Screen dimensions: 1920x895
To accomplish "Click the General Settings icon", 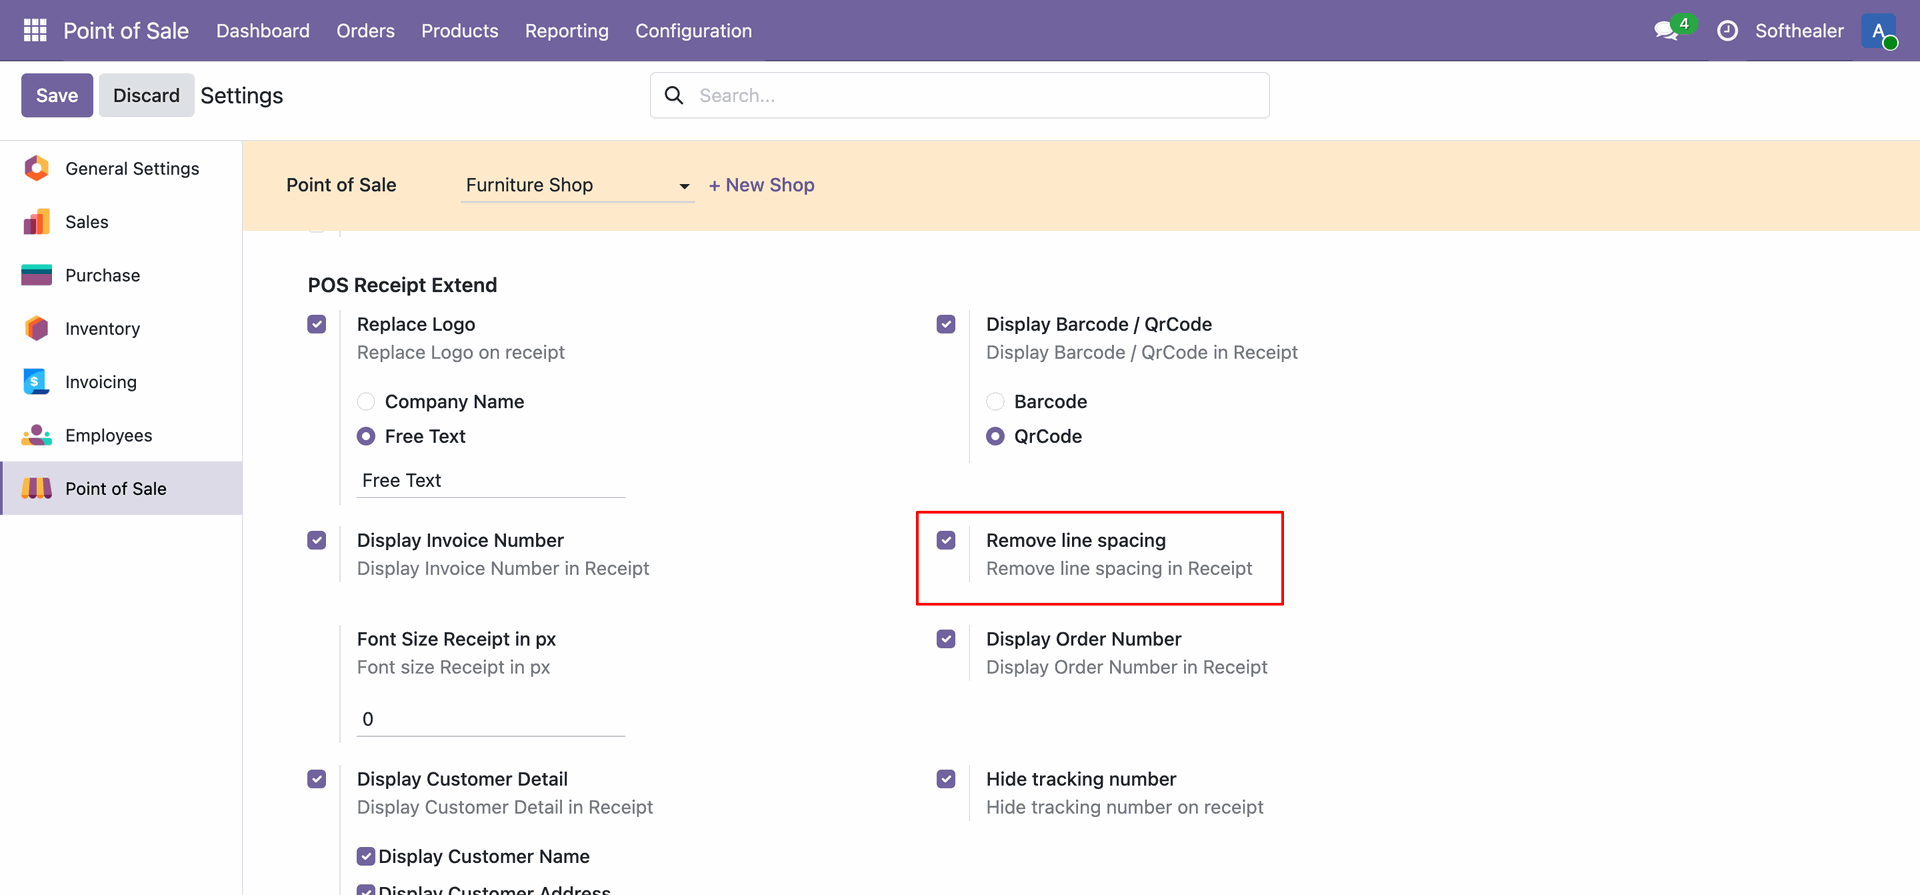I will click(37, 168).
